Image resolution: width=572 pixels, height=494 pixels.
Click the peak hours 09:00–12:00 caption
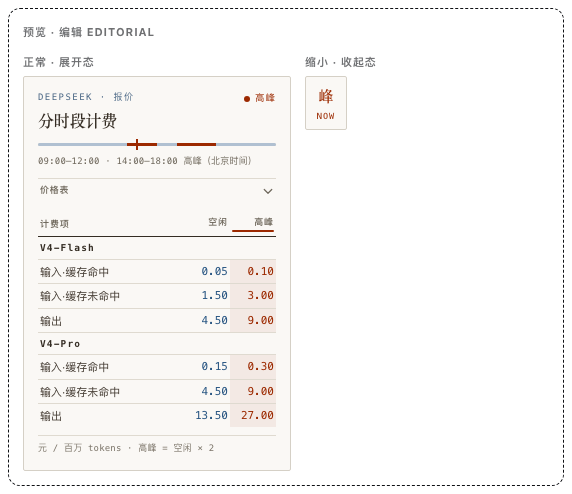coord(145,161)
